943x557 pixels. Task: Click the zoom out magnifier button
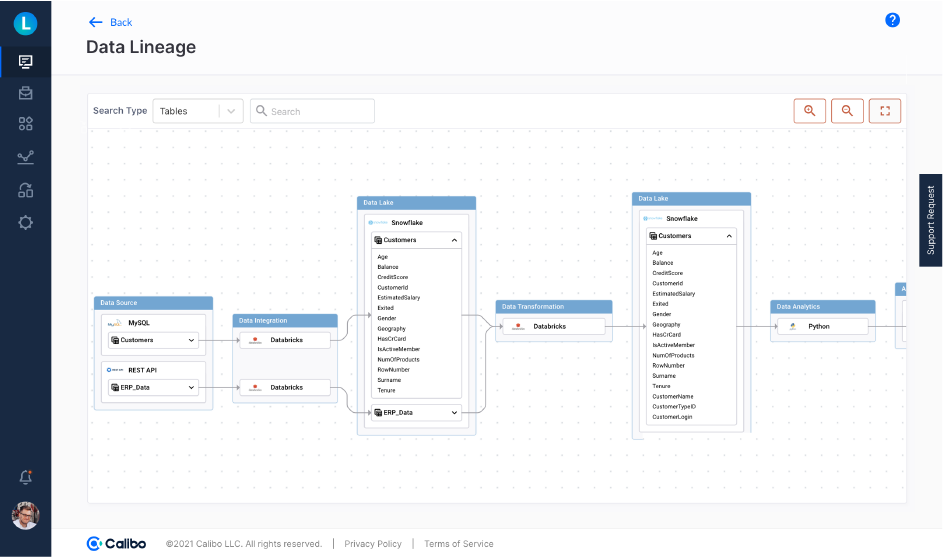pyautogui.click(x=847, y=111)
